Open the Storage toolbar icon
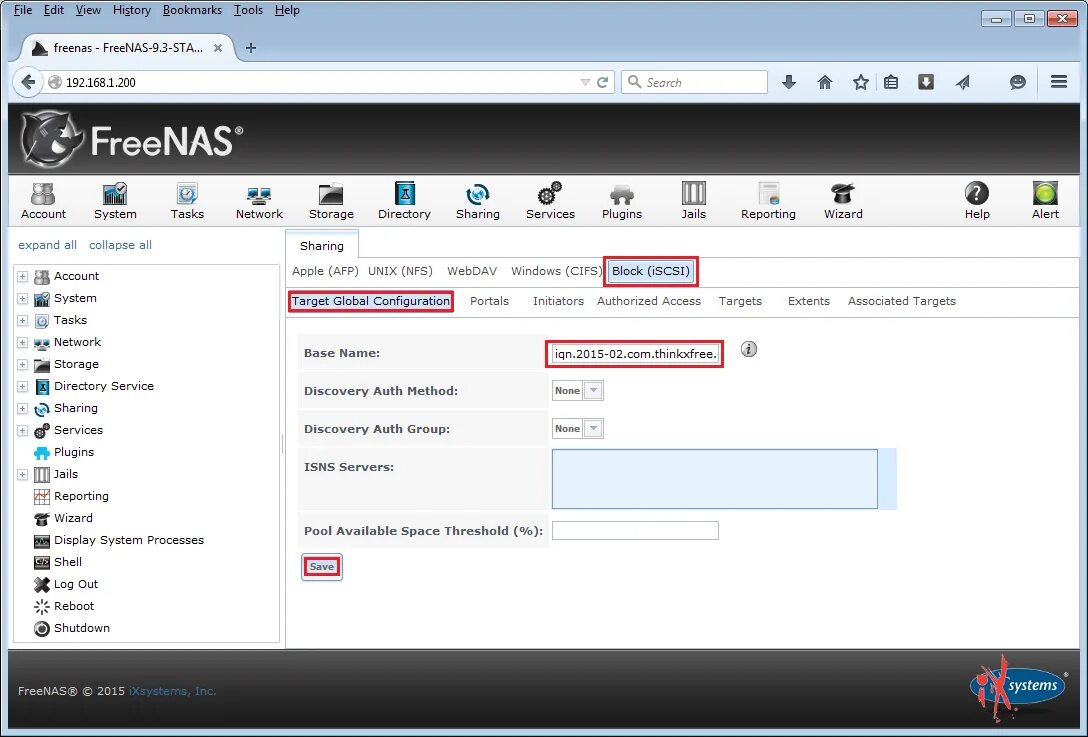This screenshot has width=1088, height=737. pos(331,201)
